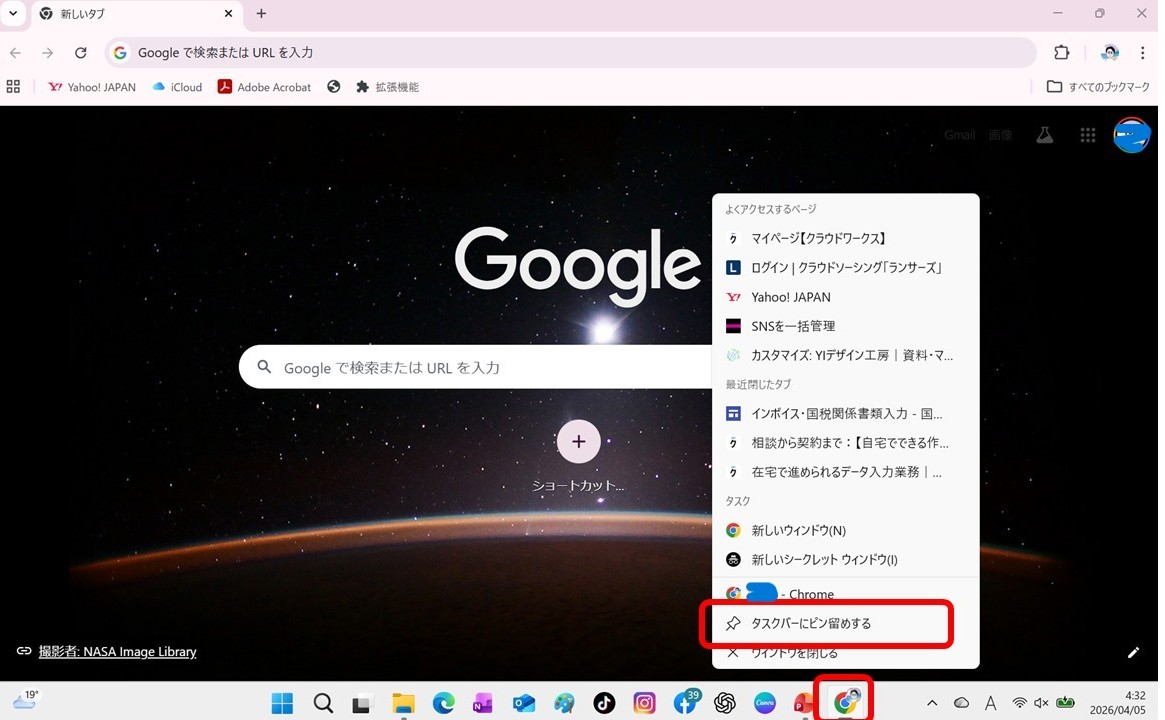
Task: Open ChatGPT from the taskbar
Action: pos(725,703)
